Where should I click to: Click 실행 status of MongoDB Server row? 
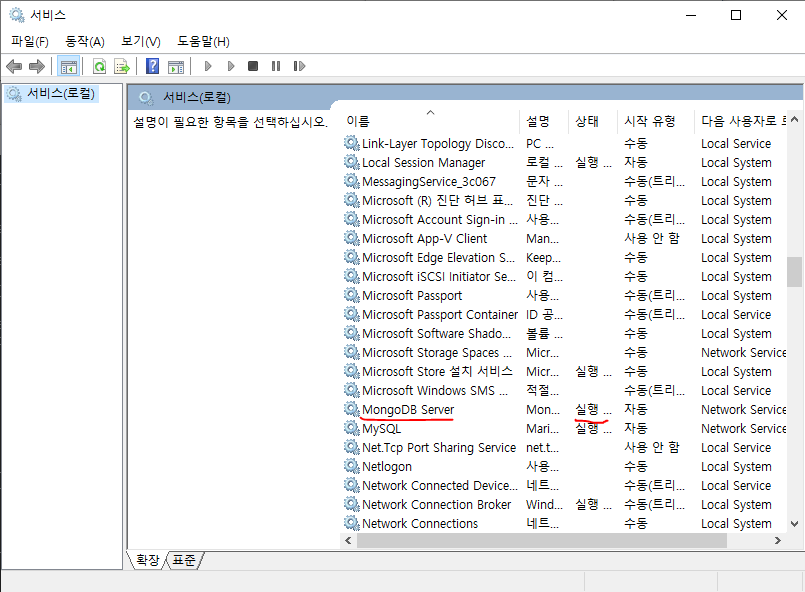pyautogui.click(x=593, y=410)
